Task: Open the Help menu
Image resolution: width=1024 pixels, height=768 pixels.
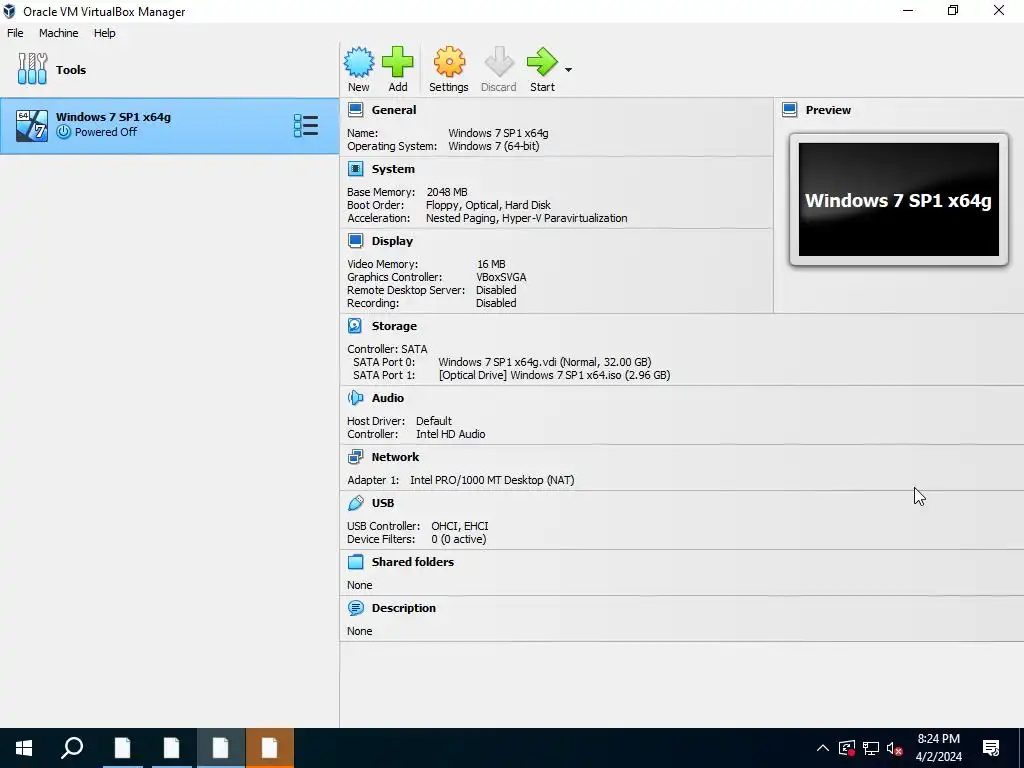Action: (x=104, y=33)
